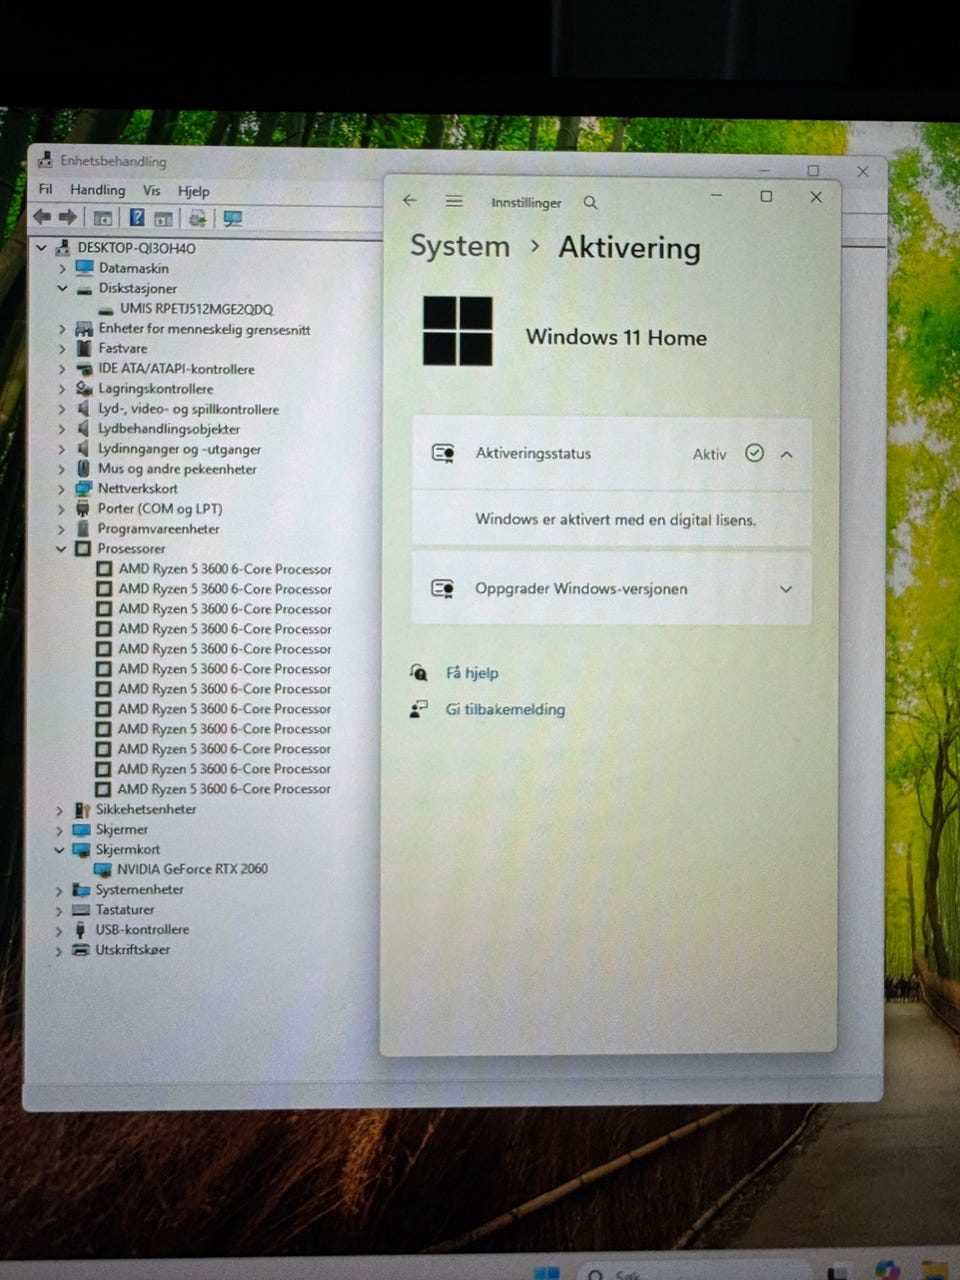Expand Oppgrader Windows-versjonen chevron
This screenshot has width=960, height=1280.
[786, 589]
